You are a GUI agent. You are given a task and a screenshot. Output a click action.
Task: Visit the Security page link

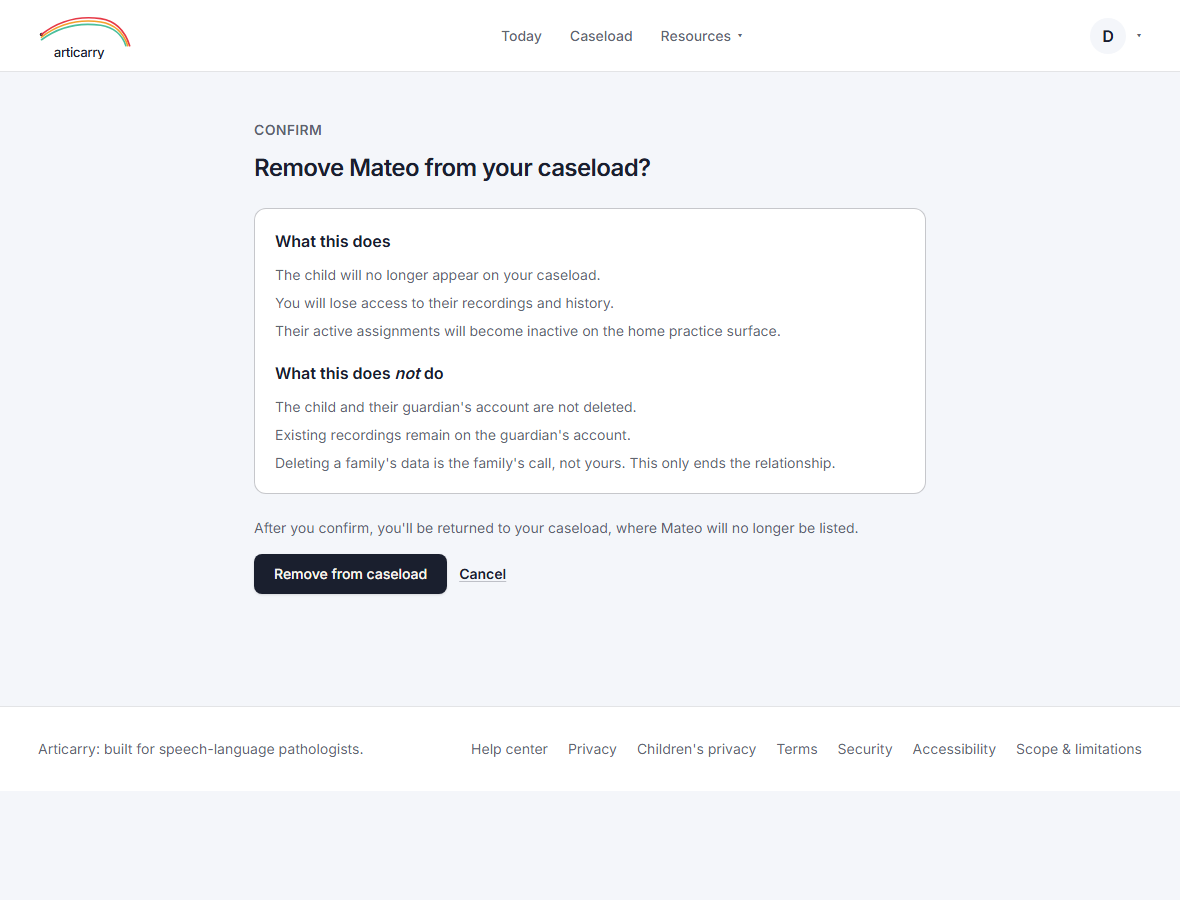[865, 749]
